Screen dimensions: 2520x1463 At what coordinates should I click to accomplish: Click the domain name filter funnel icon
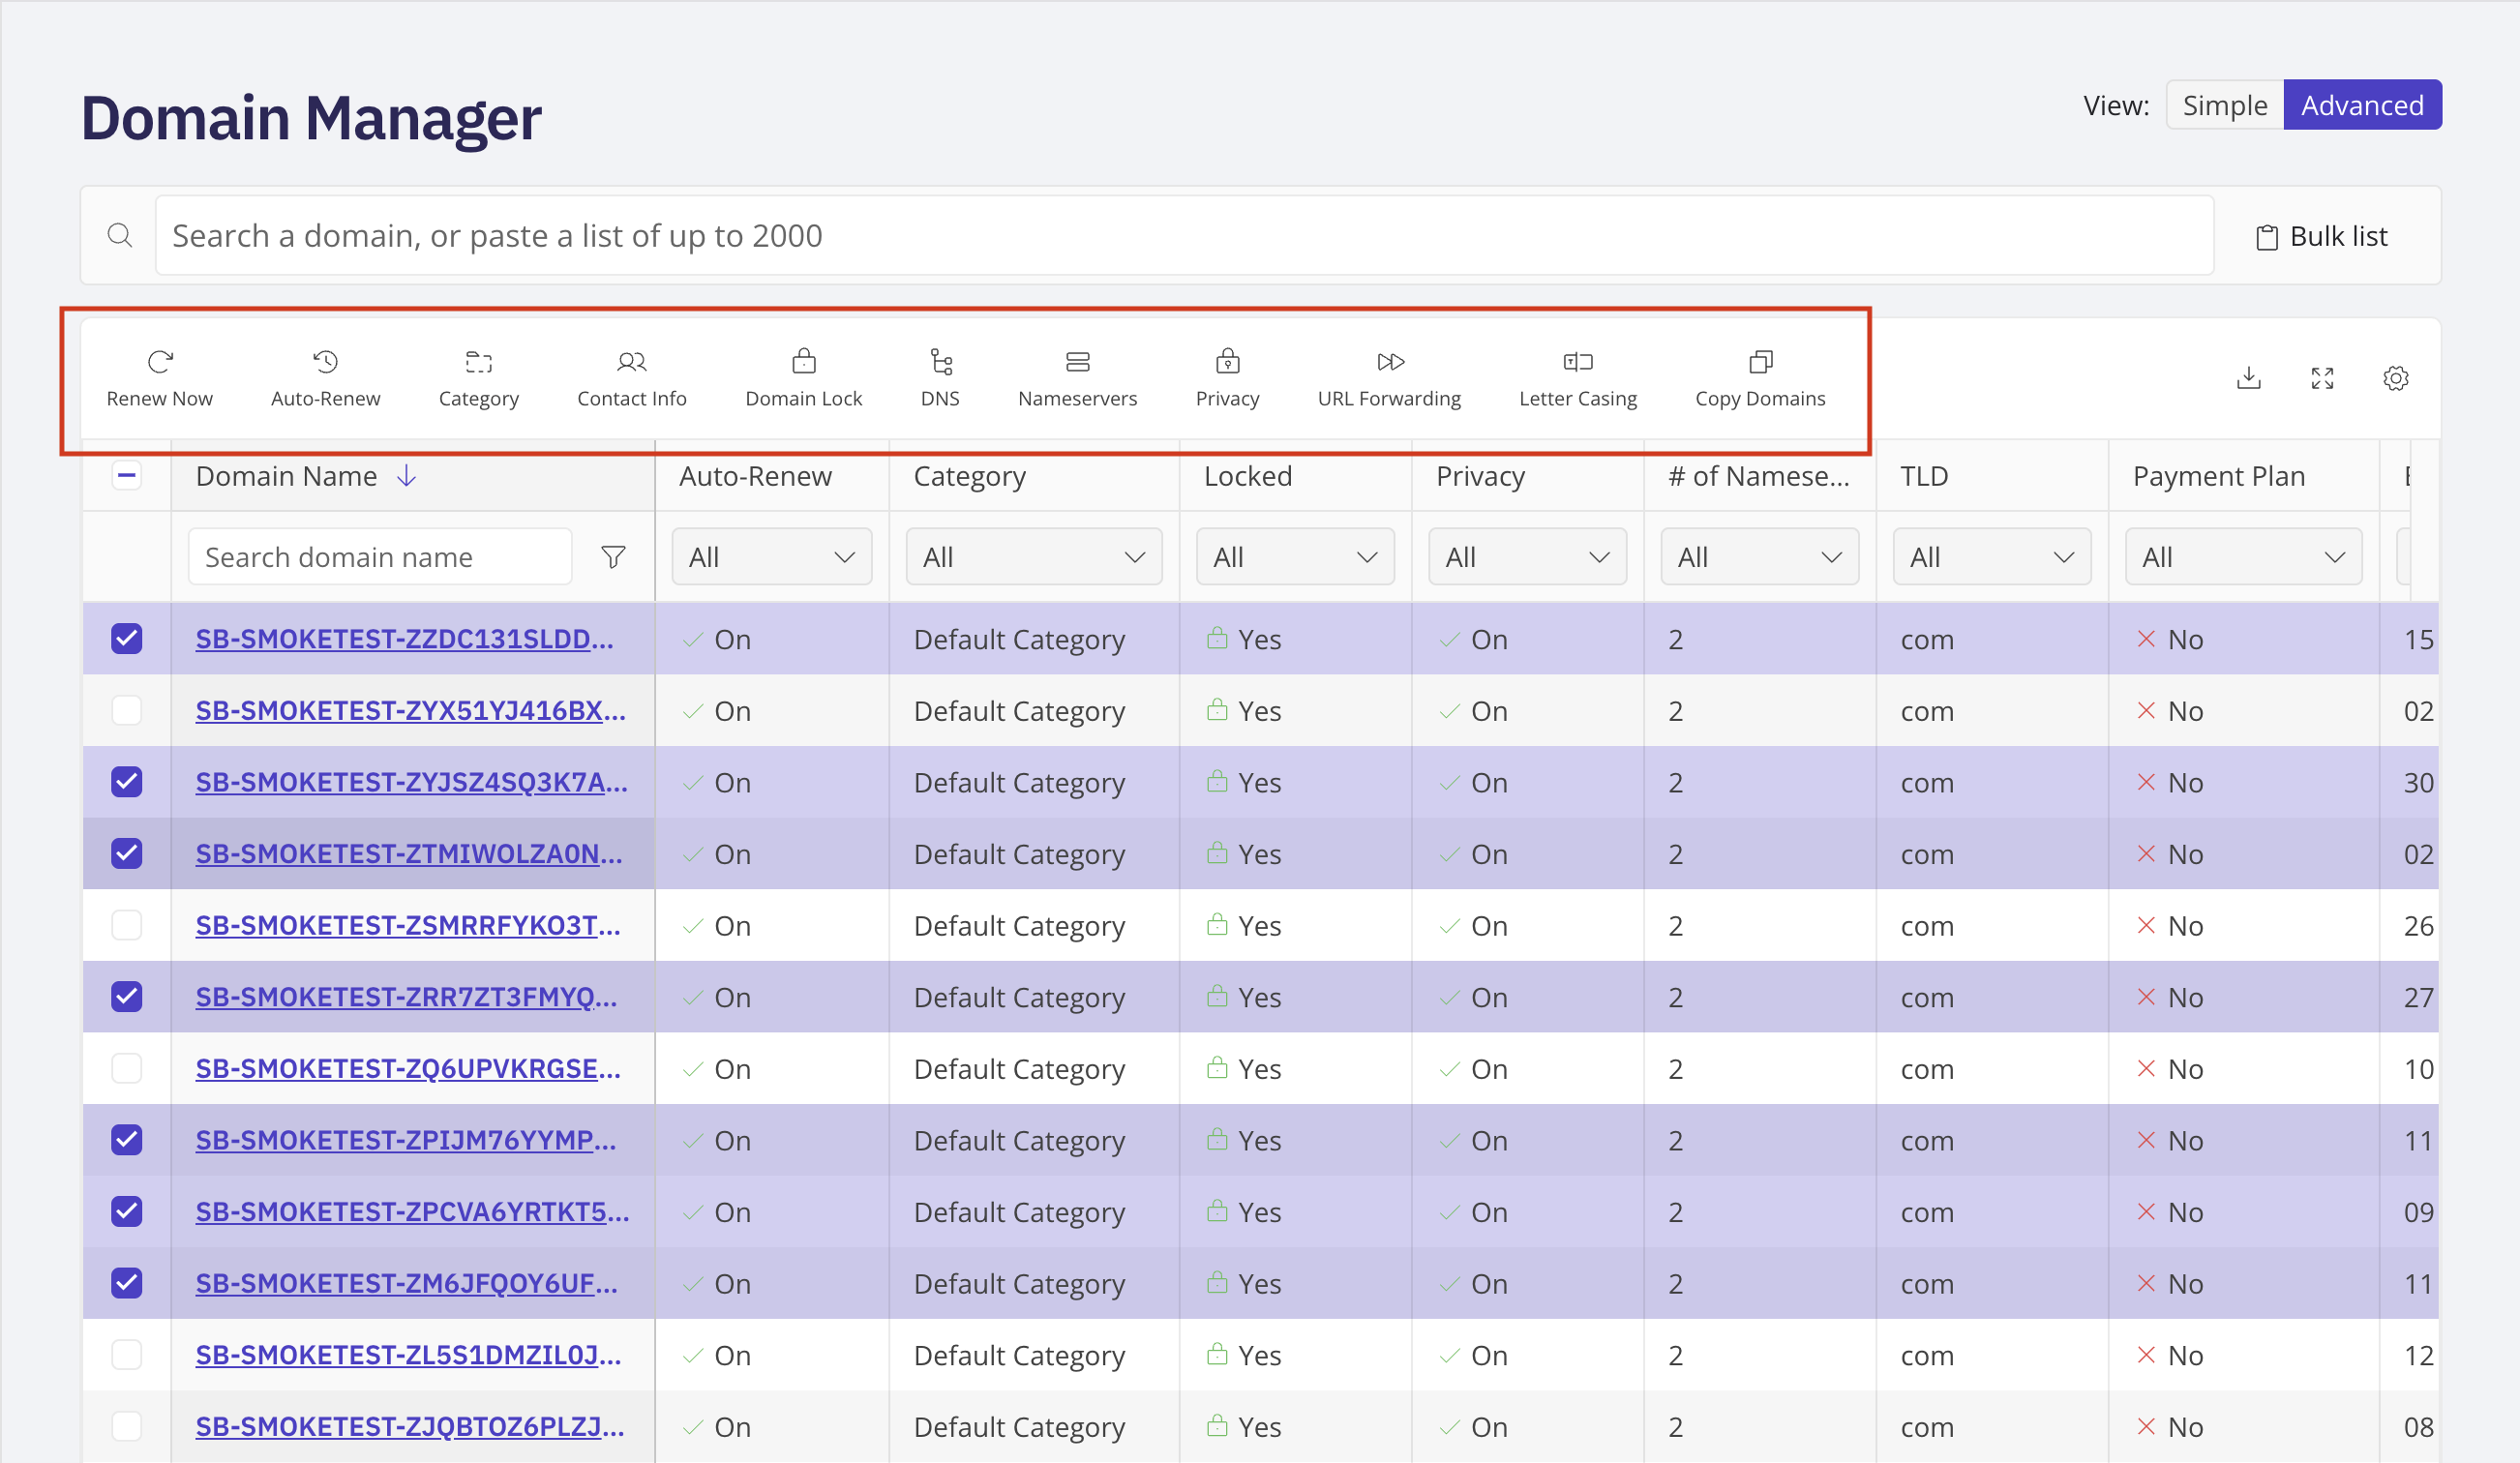tap(614, 557)
